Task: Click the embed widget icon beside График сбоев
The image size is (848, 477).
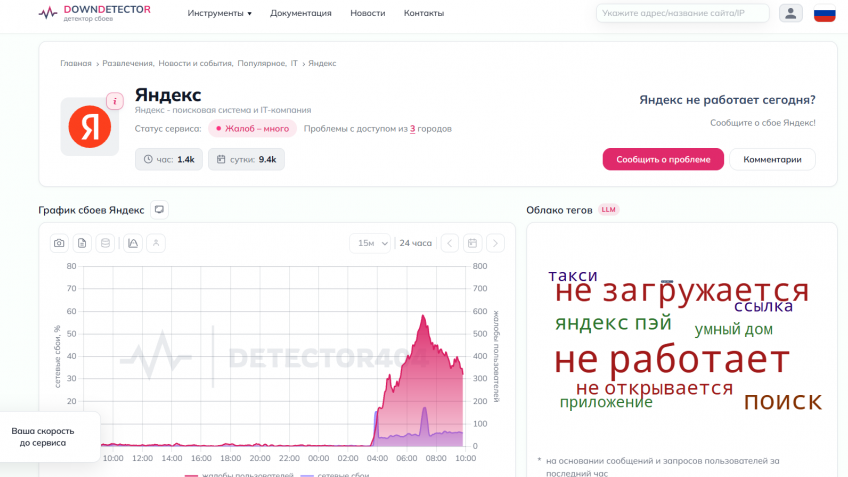Action: tap(159, 210)
